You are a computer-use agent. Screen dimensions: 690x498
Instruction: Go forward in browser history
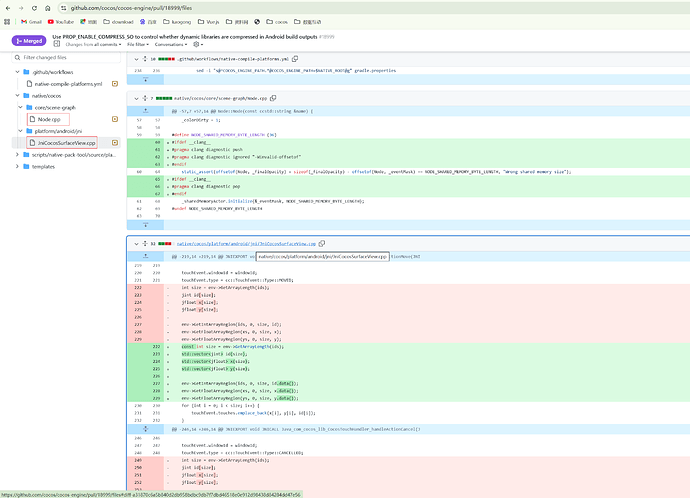(x=21, y=8)
